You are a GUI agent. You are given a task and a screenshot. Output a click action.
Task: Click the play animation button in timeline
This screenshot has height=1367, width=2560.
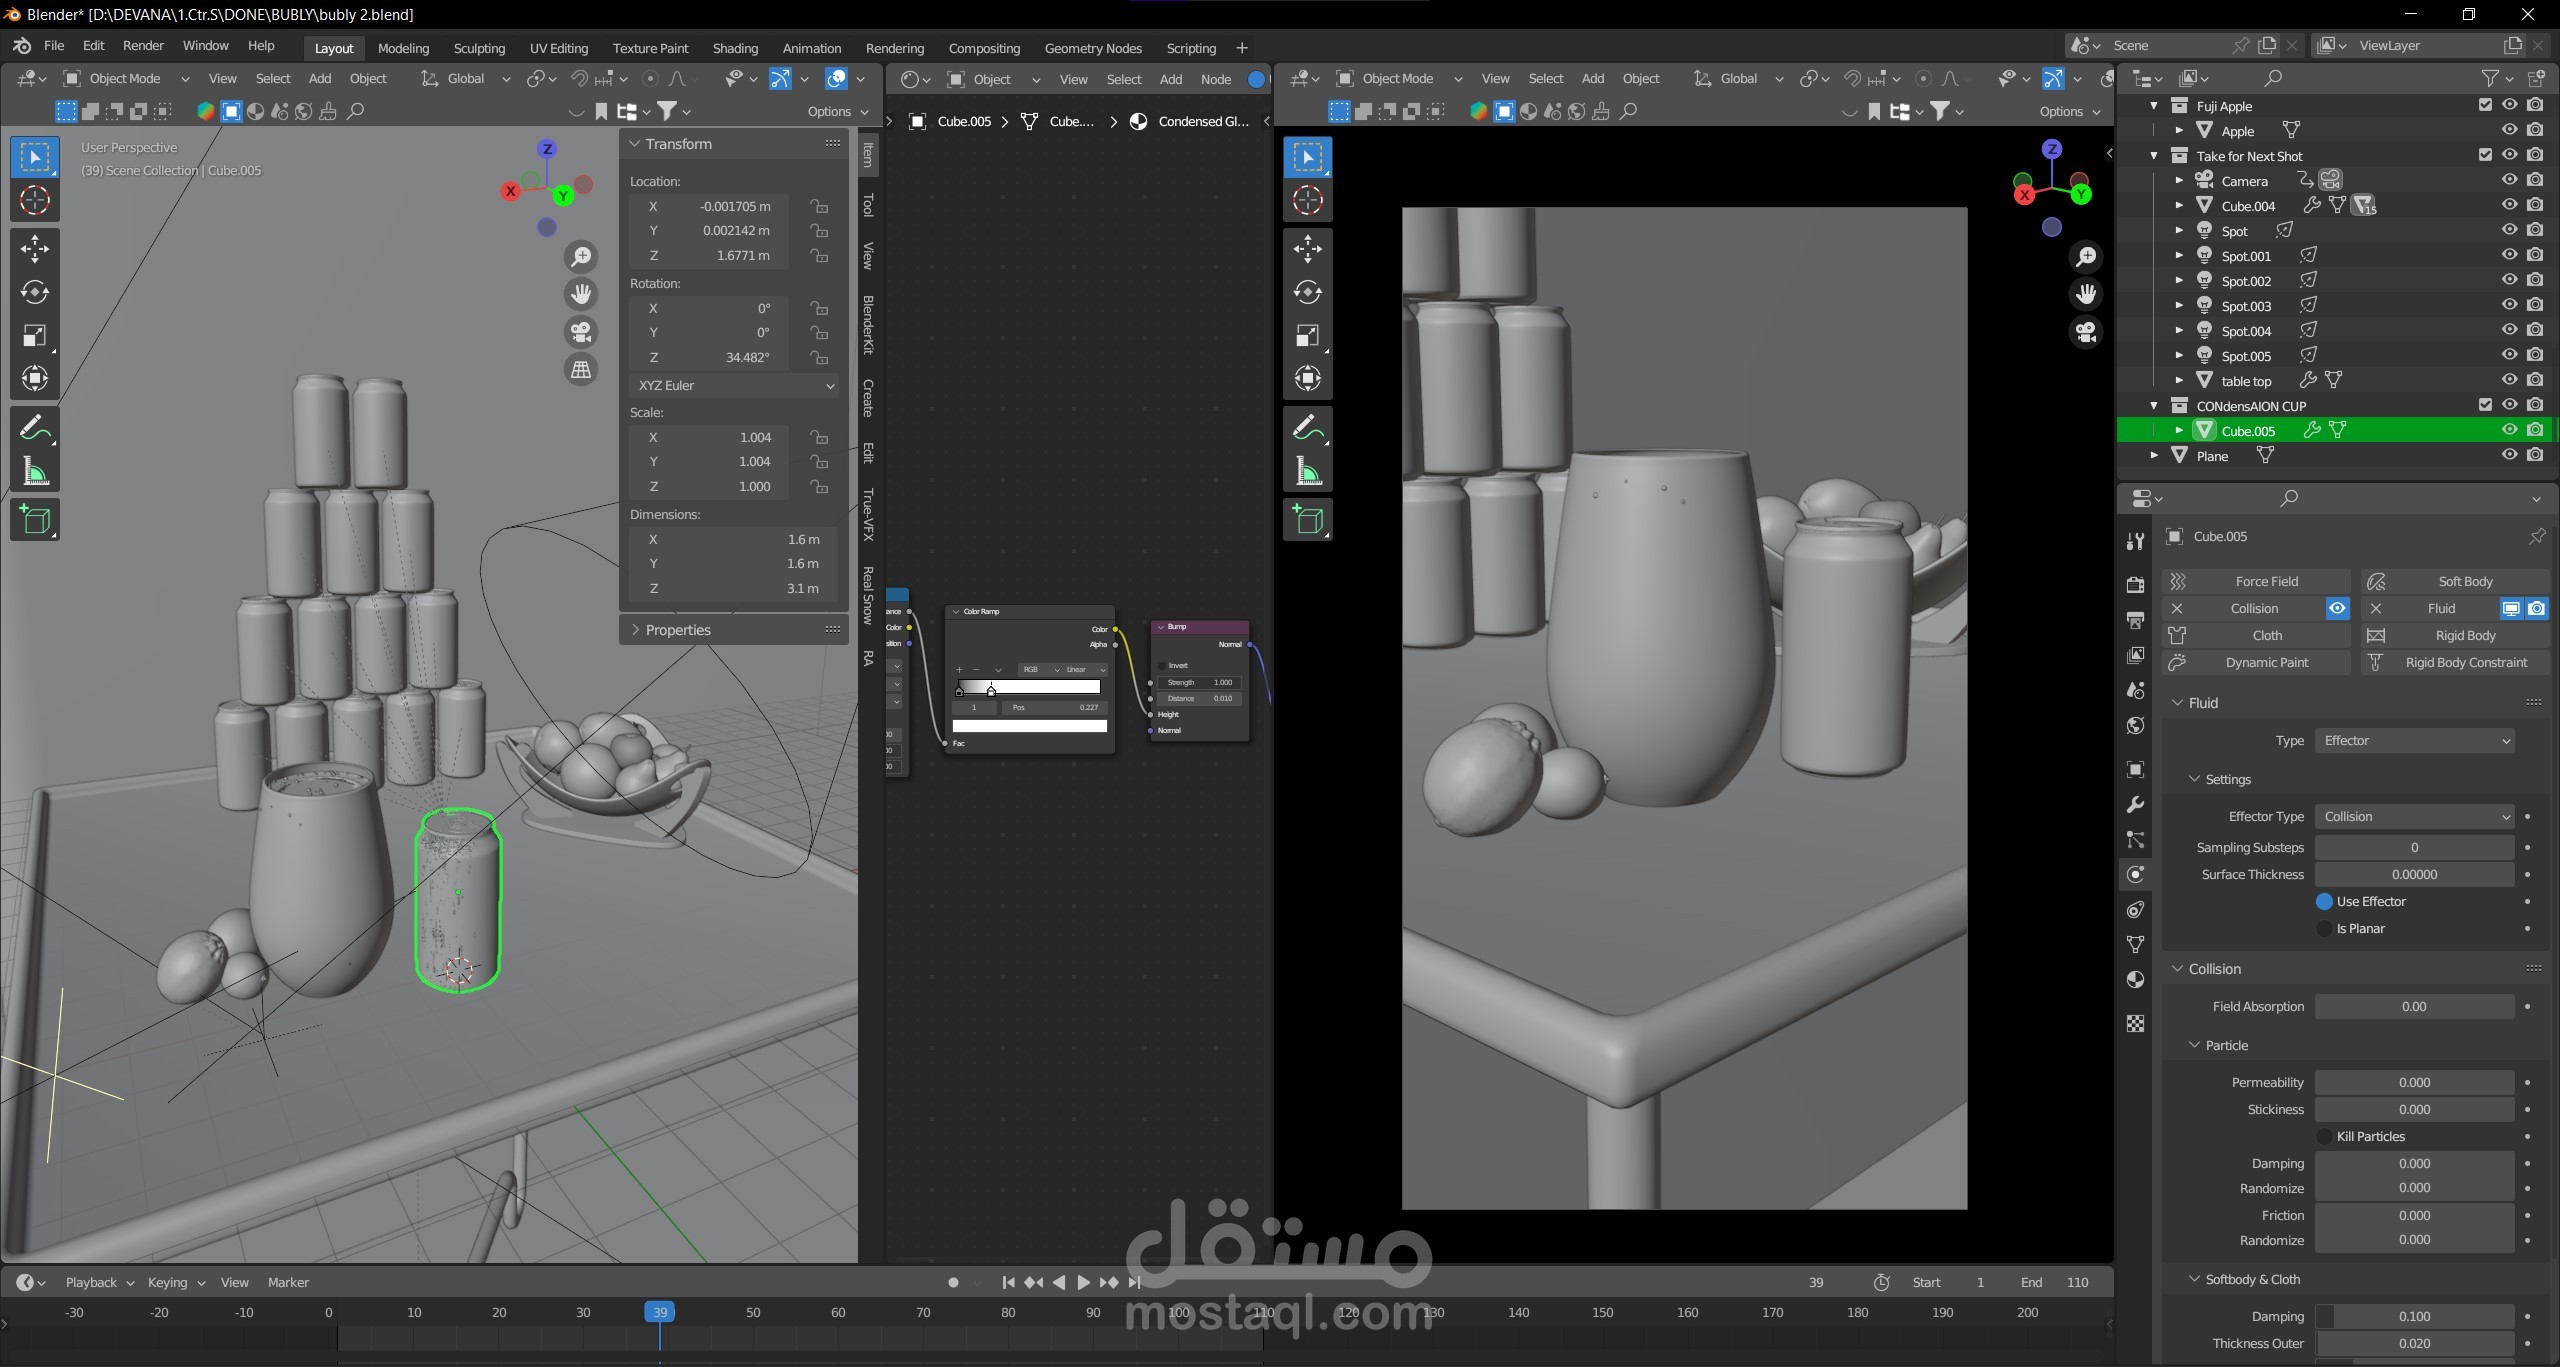tap(1083, 1282)
